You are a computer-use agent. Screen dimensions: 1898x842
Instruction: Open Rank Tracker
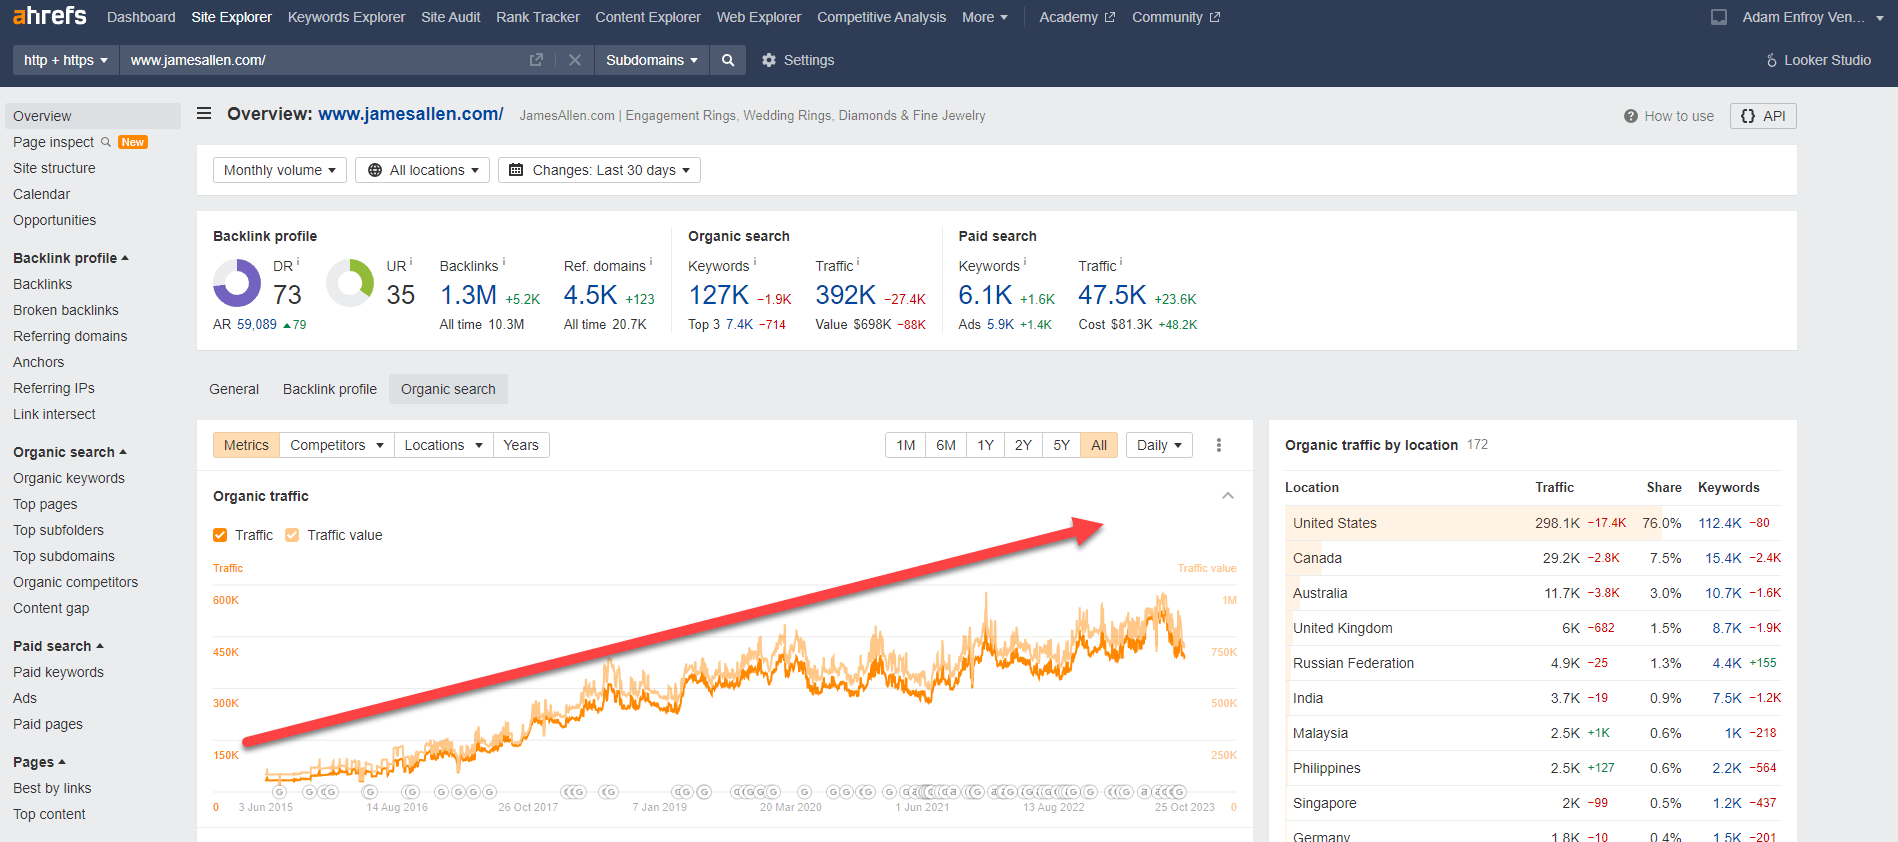[538, 17]
